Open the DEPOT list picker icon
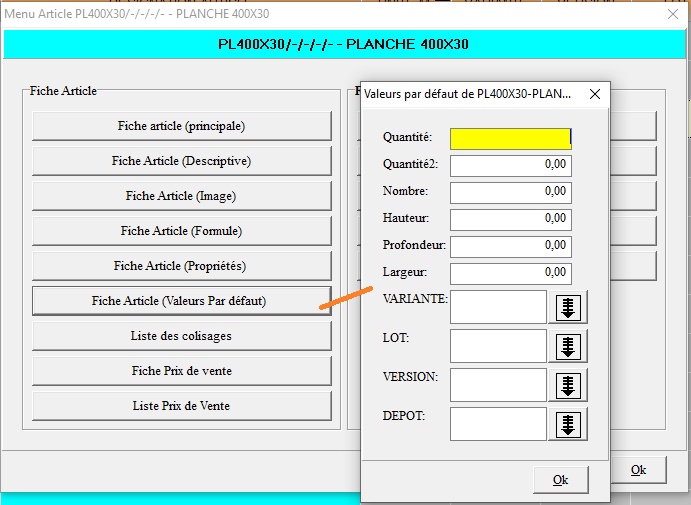The width and height of the screenshot is (691, 505). [x=568, y=424]
